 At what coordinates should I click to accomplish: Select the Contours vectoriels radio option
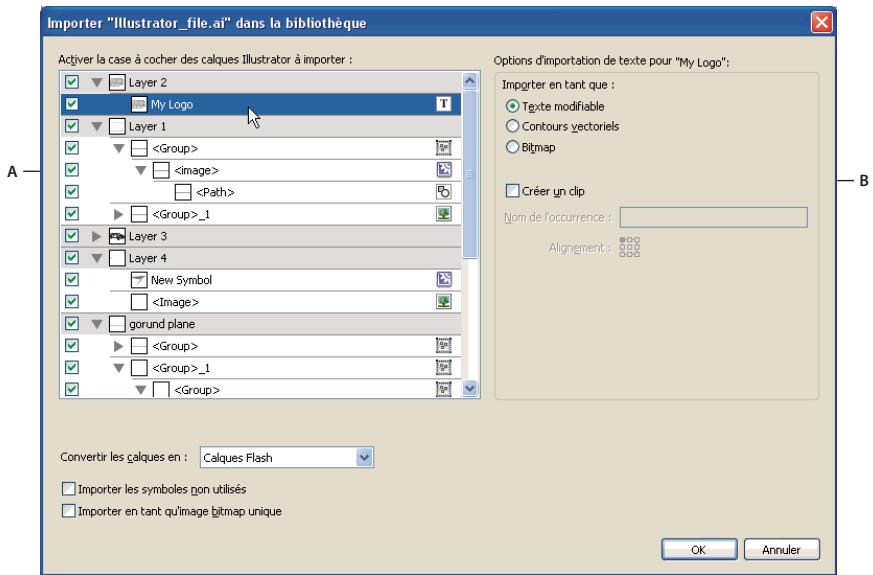tap(514, 126)
